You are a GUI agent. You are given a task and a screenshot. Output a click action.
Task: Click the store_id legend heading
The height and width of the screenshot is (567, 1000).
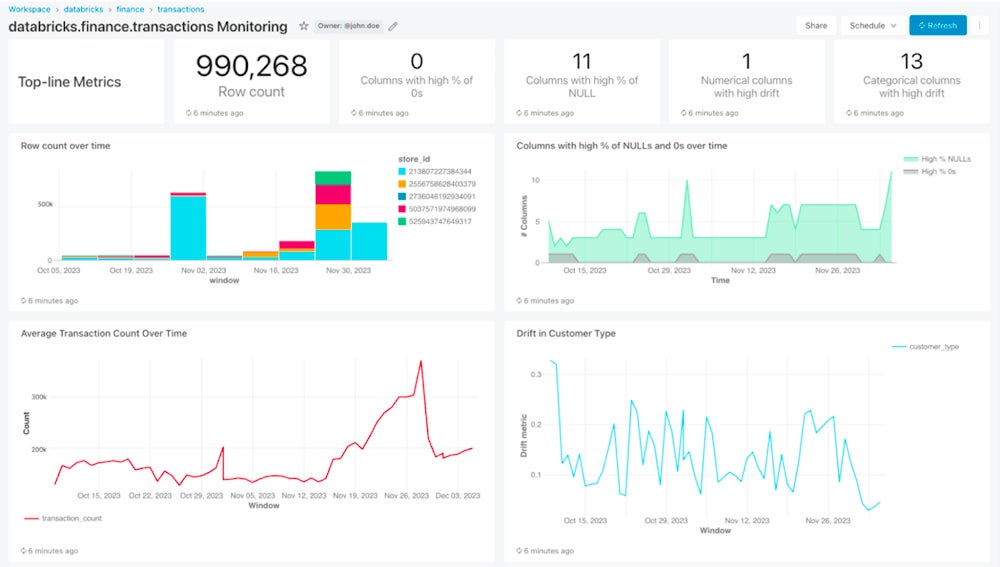tap(414, 159)
